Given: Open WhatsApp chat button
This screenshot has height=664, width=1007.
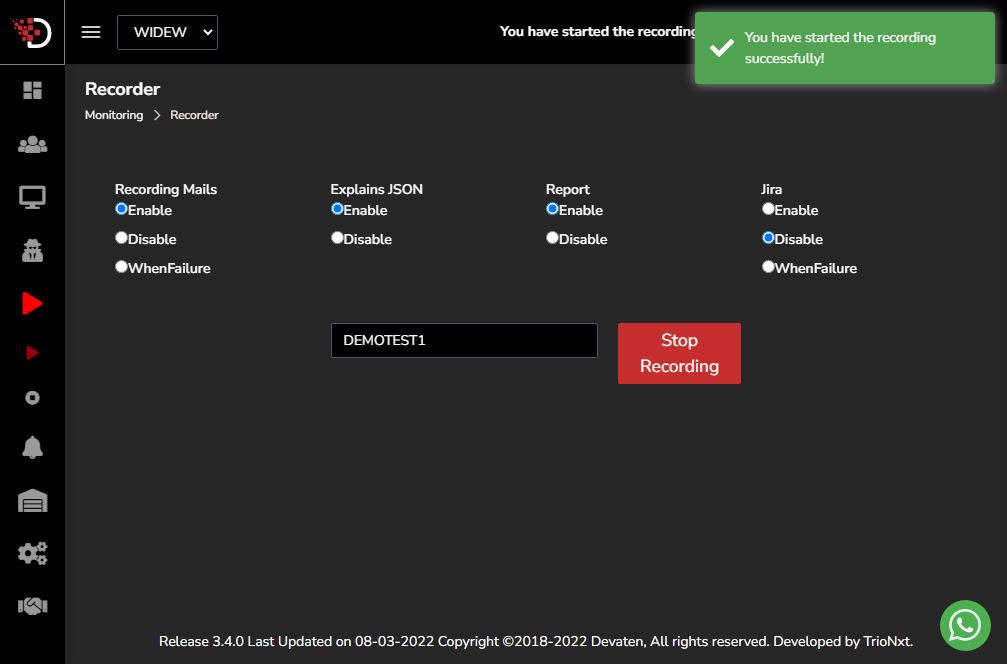Looking at the screenshot, I should pyautogui.click(x=965, y=625).
